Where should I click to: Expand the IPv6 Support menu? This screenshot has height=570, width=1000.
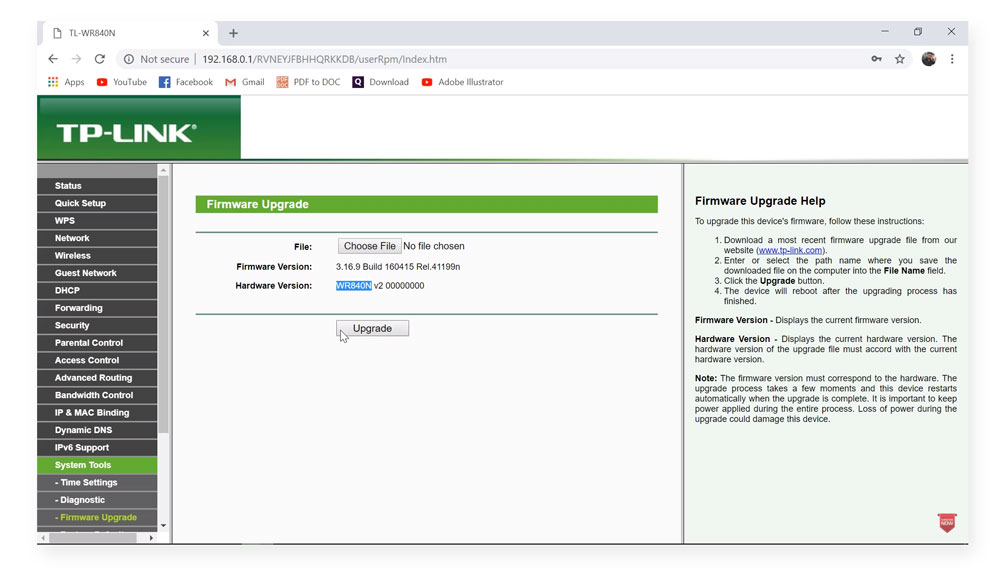(97, 448)
